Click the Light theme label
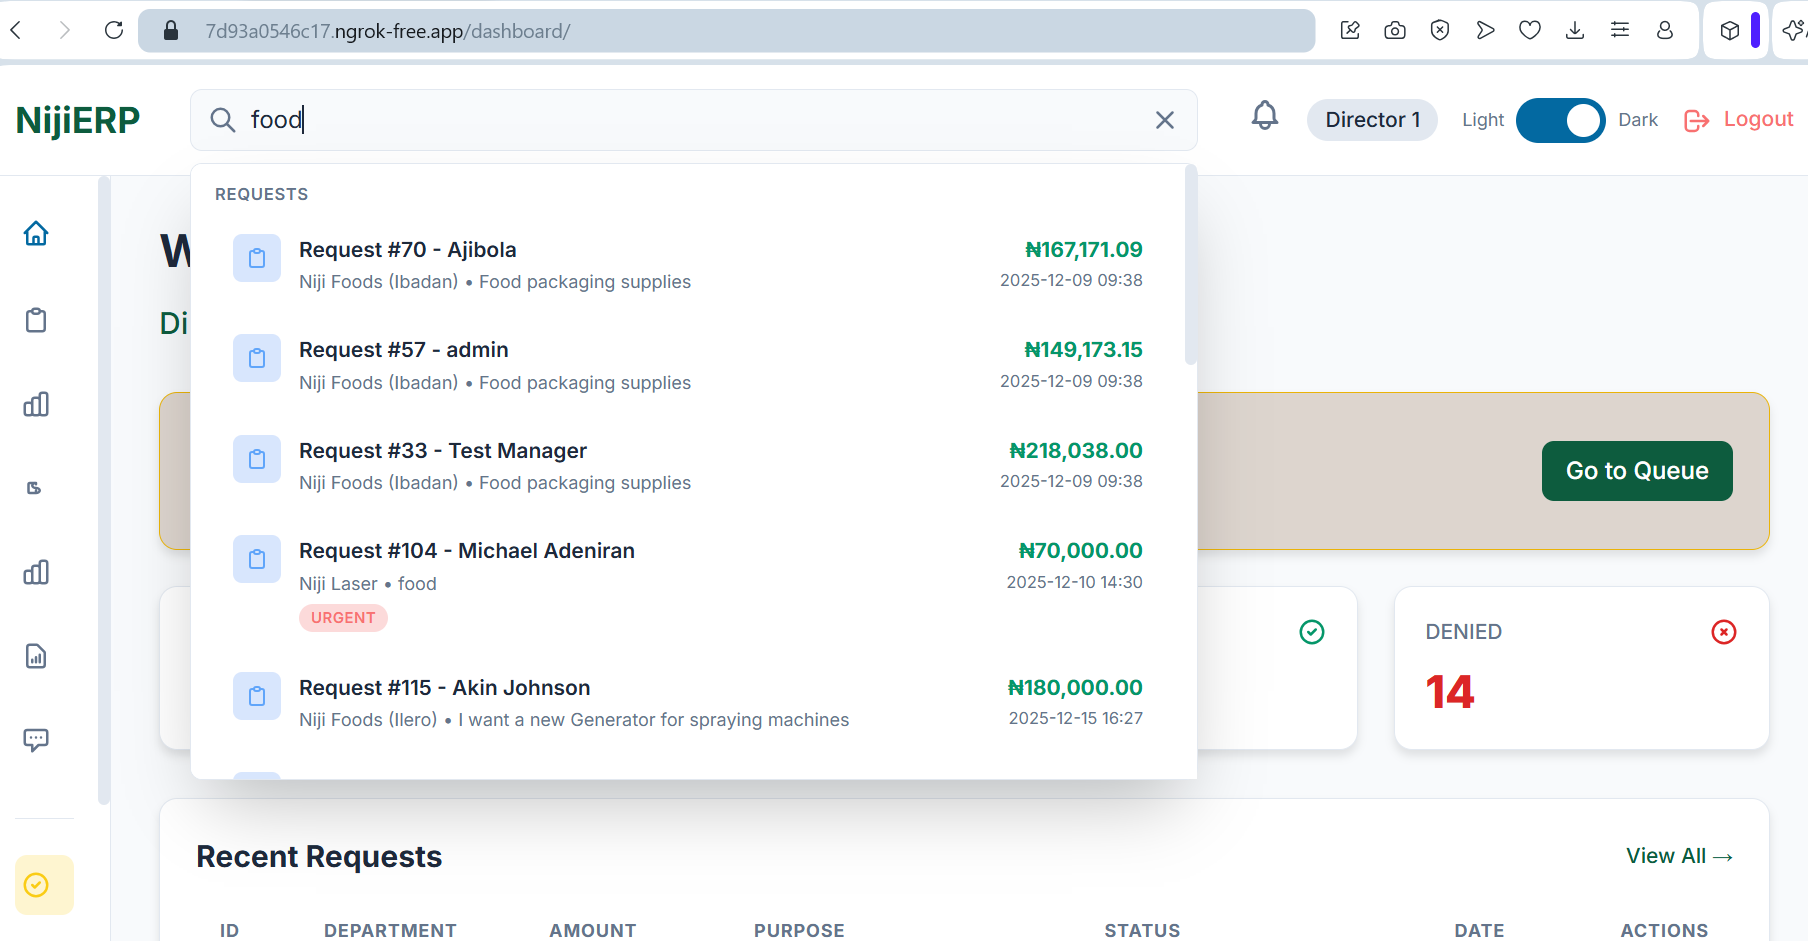This screenshot has height=941, width=1808. click(x=1483, y=120)
